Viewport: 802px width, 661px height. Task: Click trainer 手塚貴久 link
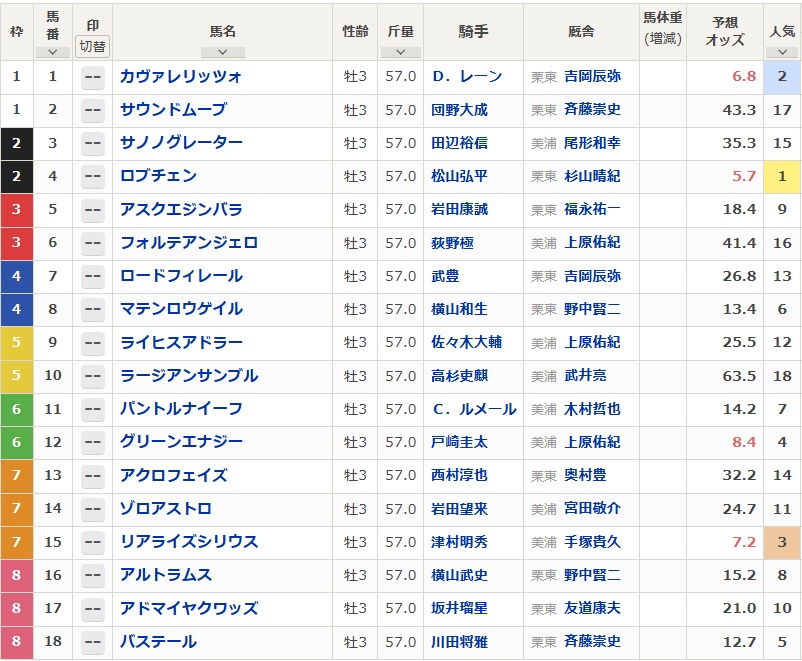[x=592, y=542]
